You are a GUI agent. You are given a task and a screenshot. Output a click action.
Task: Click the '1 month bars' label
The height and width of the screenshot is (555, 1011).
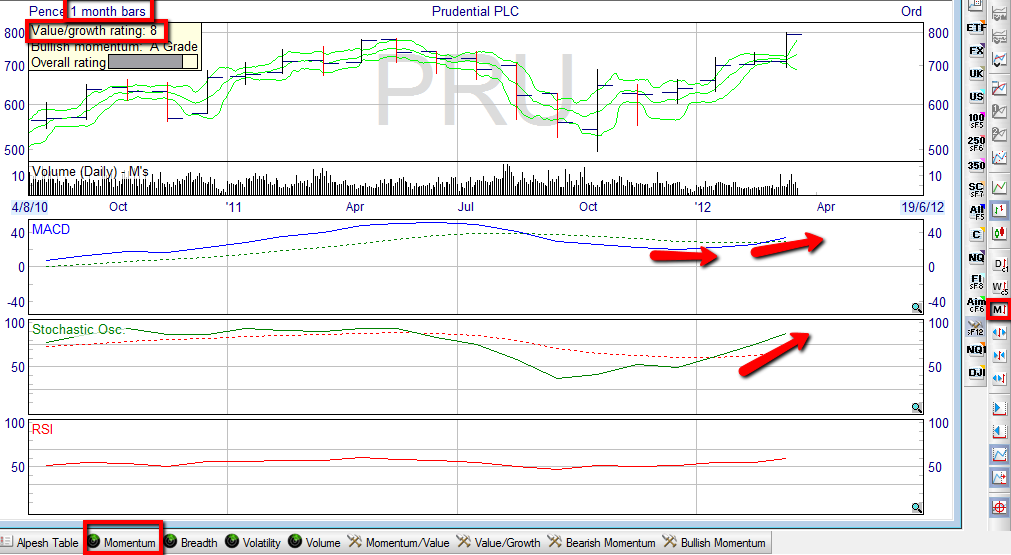(x=108, y=11)
